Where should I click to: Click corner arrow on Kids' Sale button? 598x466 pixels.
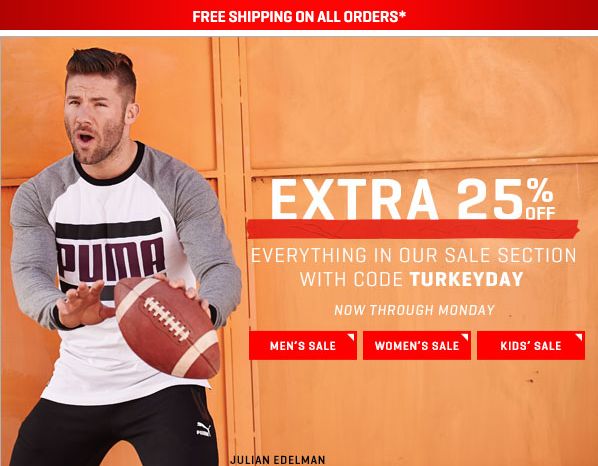click(579, 337)
